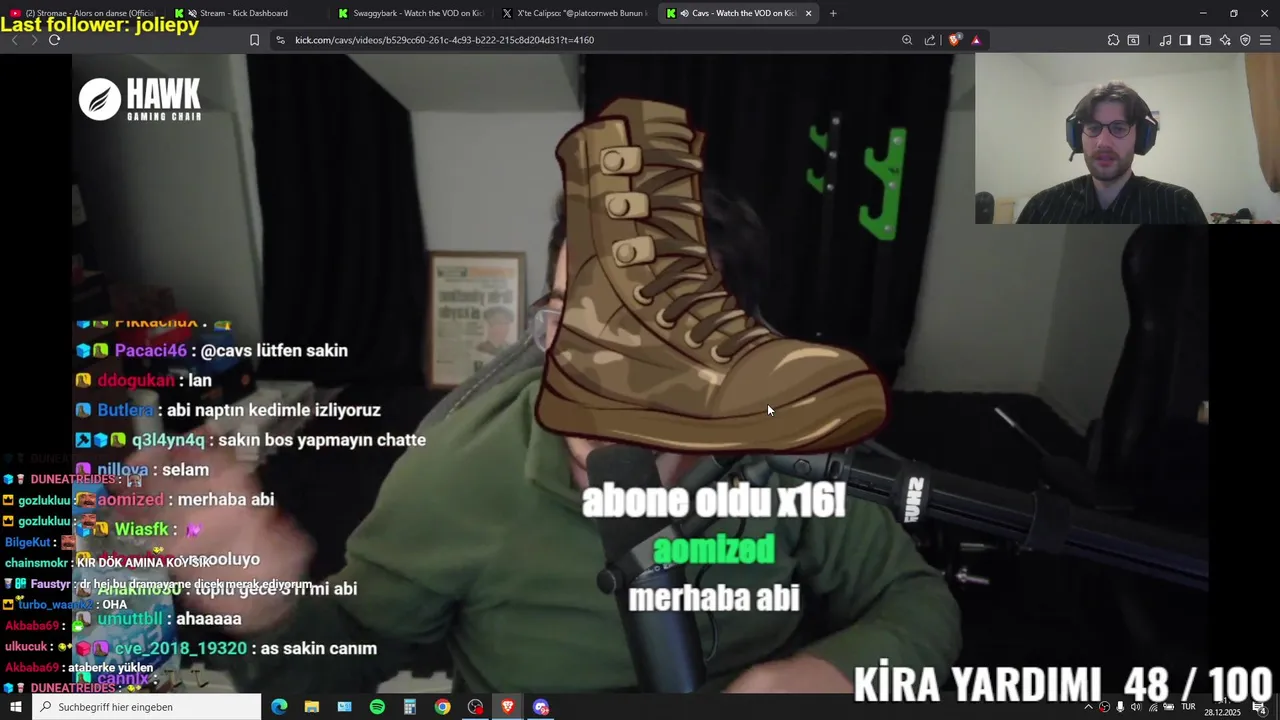Open the Calculator from the taskbar
This screenshot has height=720, width=1280.
410,707
